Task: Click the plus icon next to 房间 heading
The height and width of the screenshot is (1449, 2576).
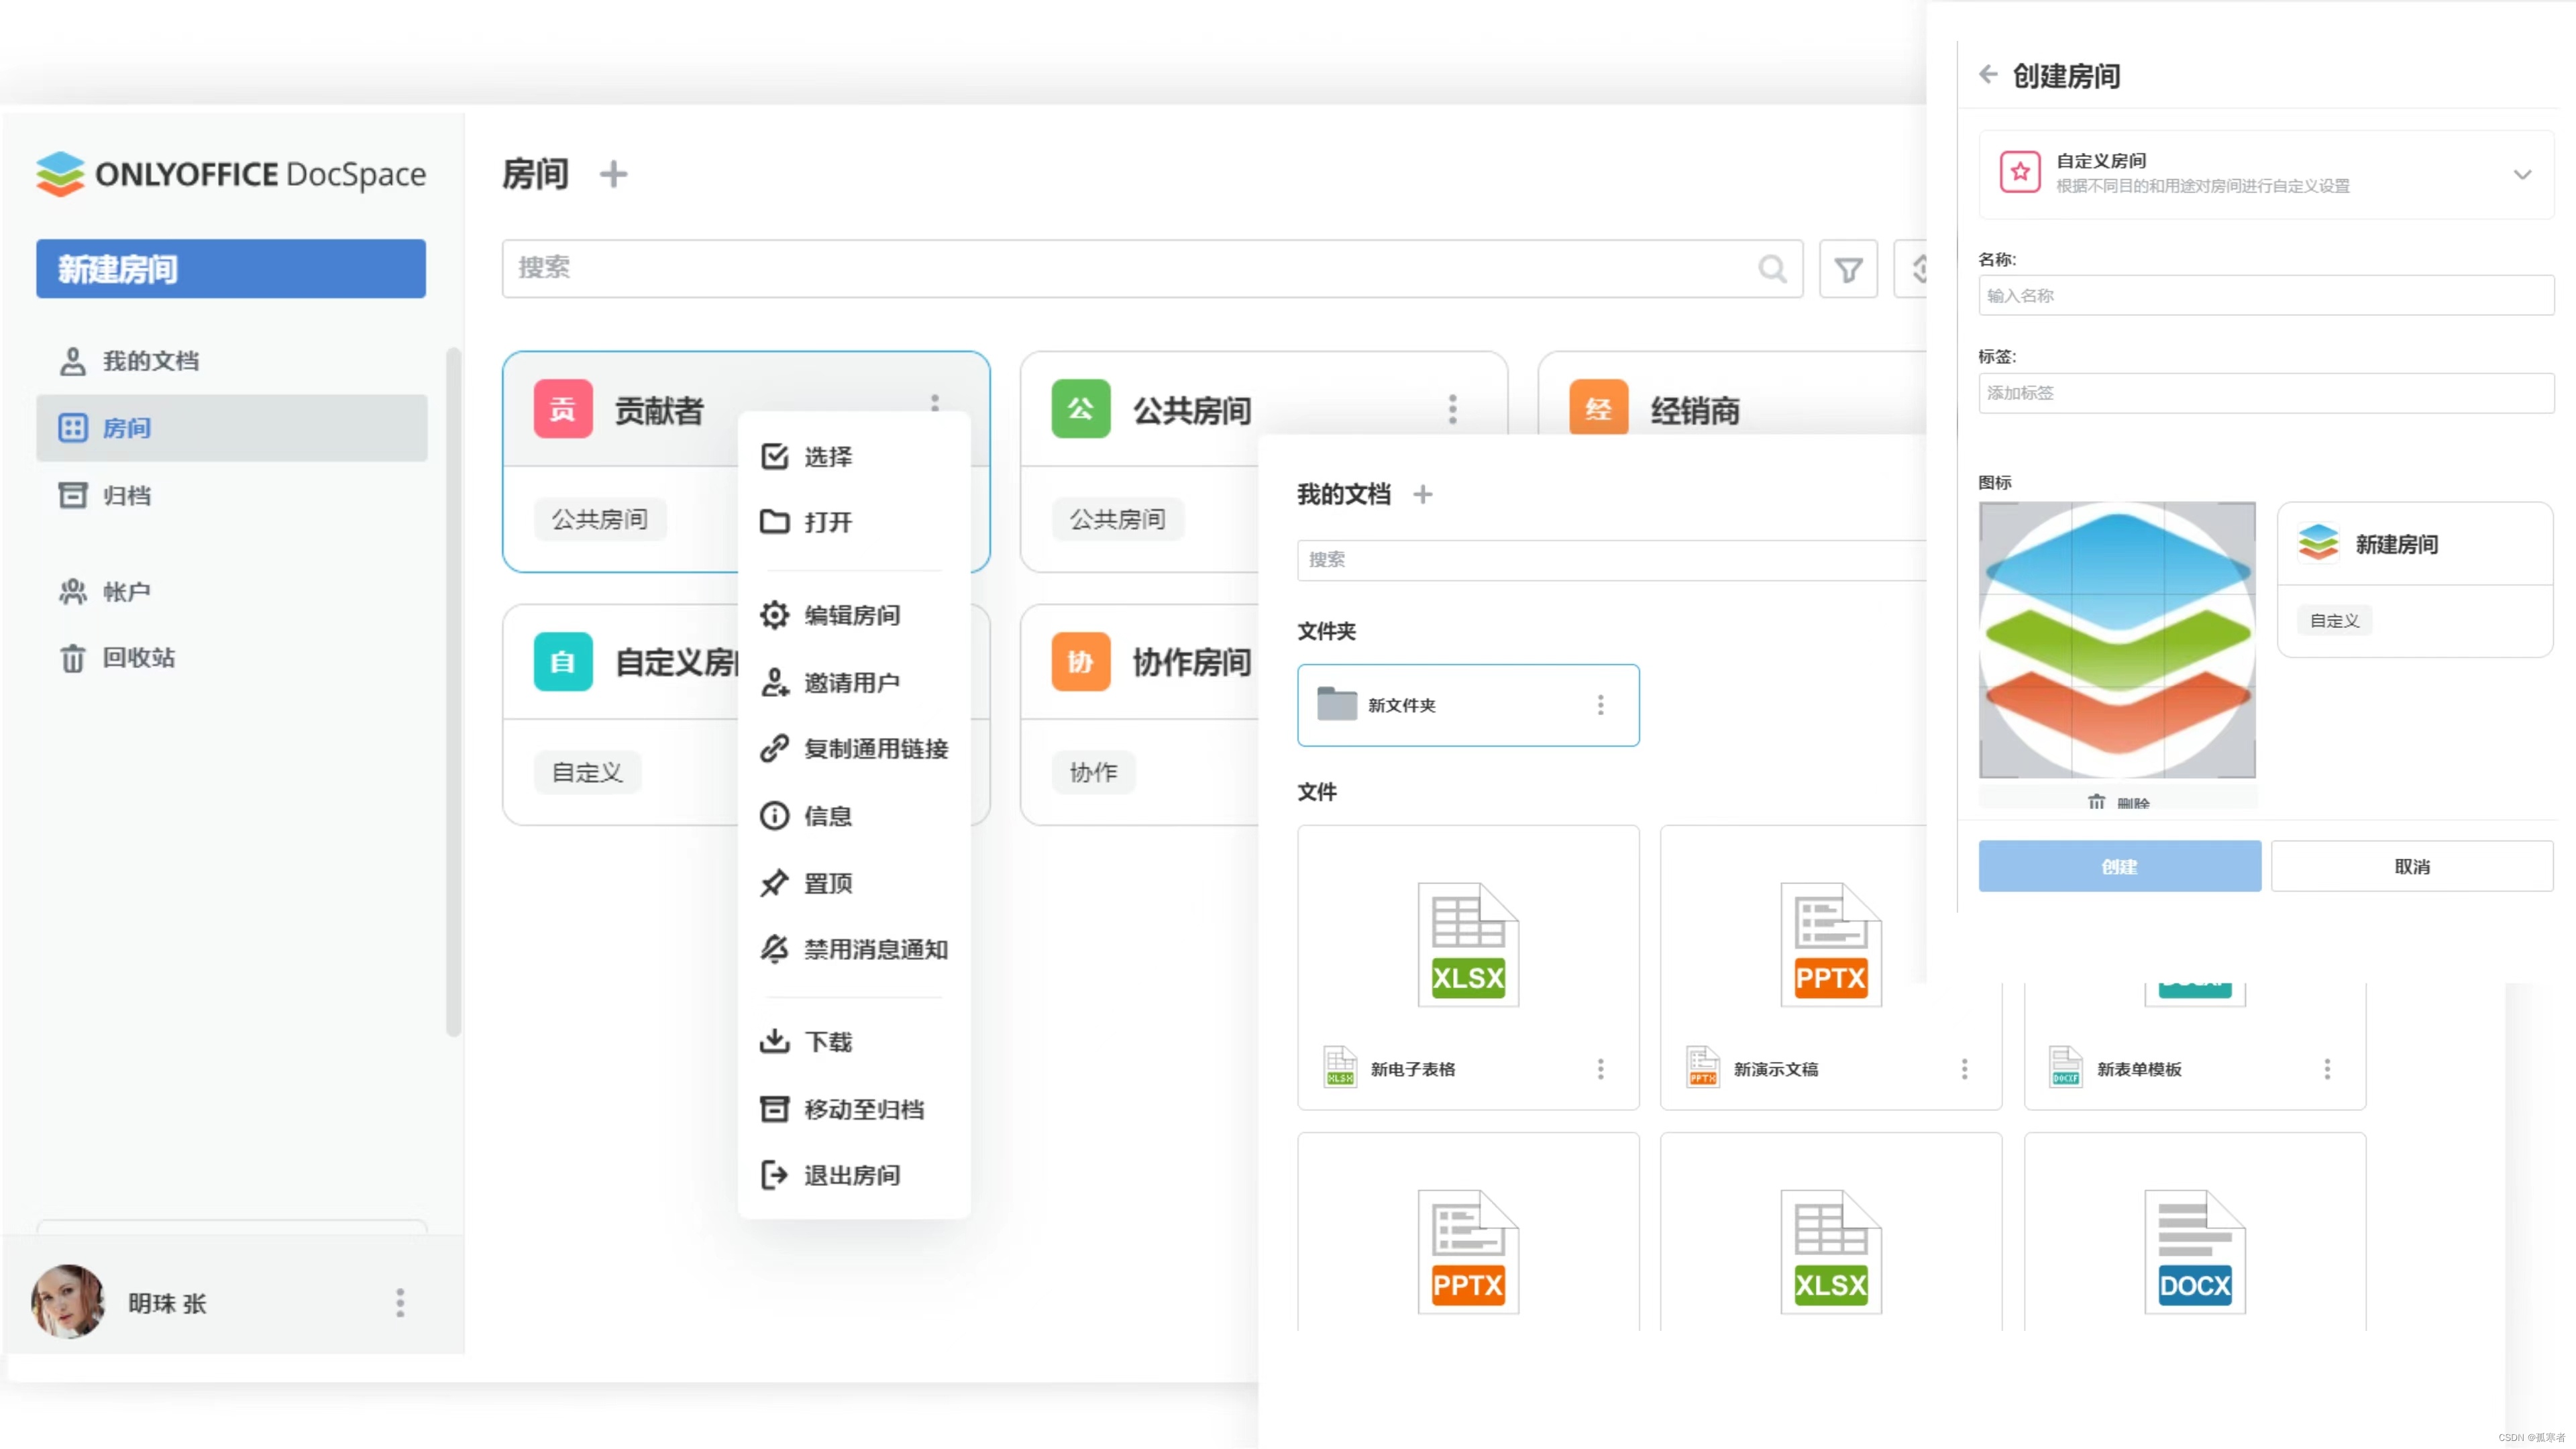Action: [613, 174]
